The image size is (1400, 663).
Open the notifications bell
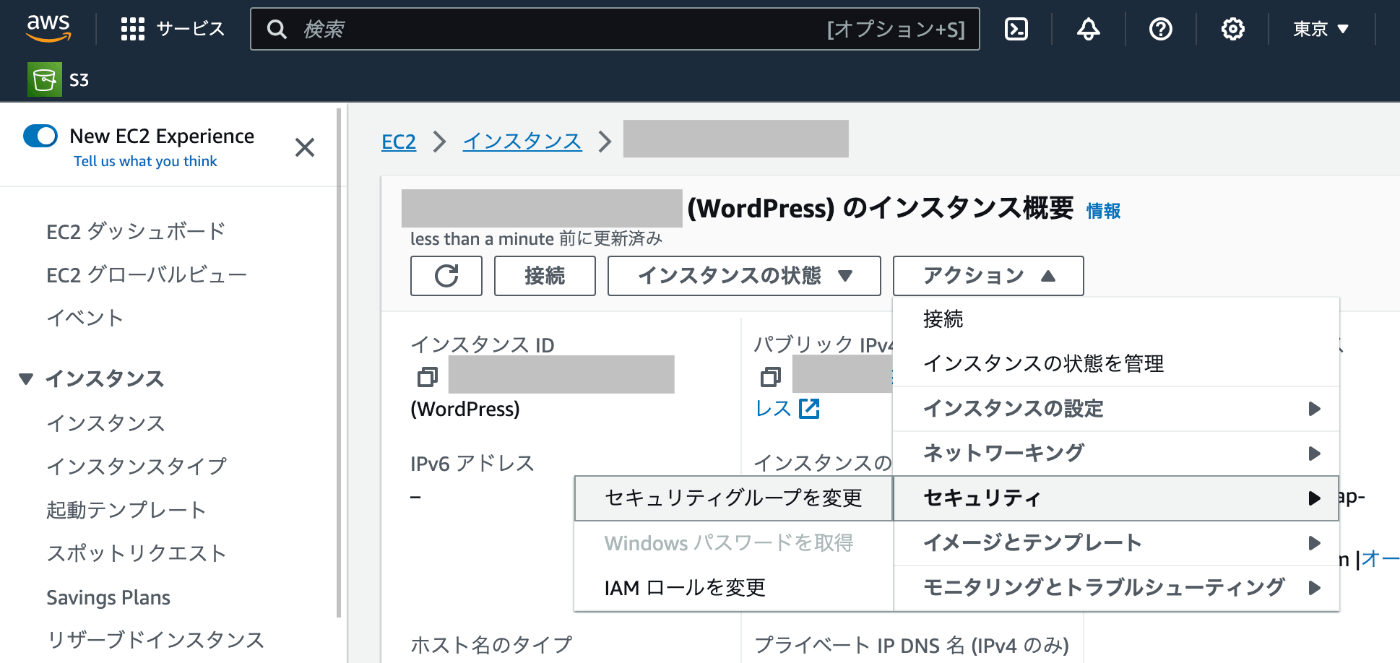1088,29
